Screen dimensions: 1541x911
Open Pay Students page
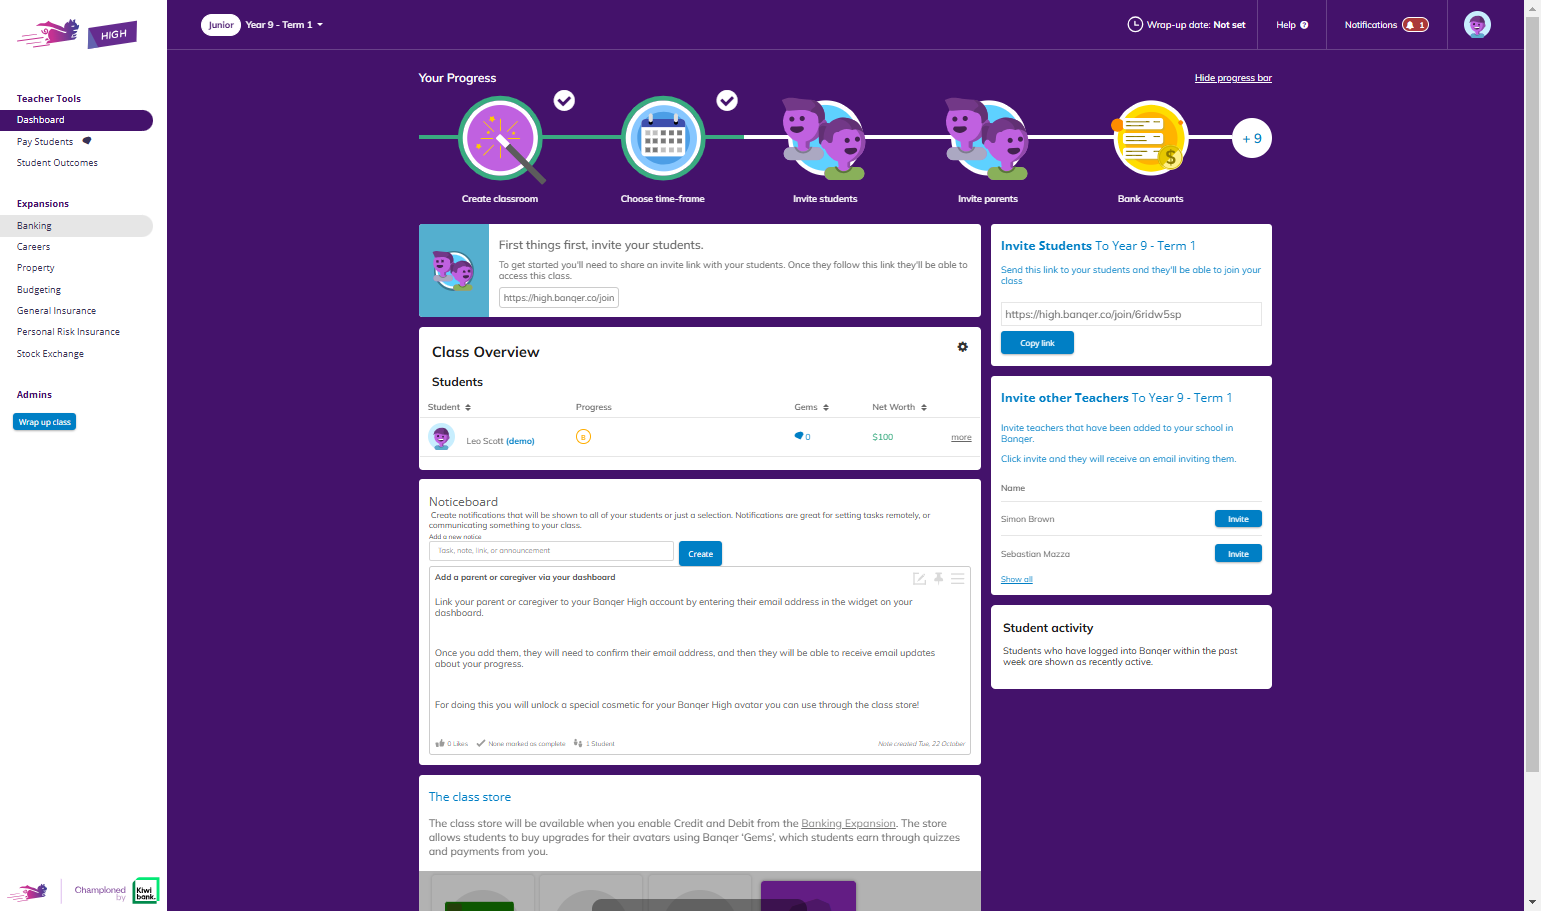(x=45, y=142)
